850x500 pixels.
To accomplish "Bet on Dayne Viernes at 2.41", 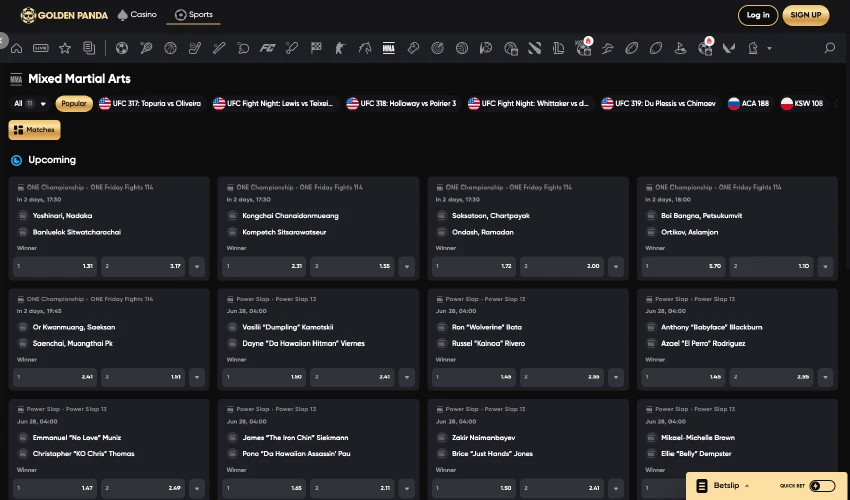I will (x=353, y=377).
